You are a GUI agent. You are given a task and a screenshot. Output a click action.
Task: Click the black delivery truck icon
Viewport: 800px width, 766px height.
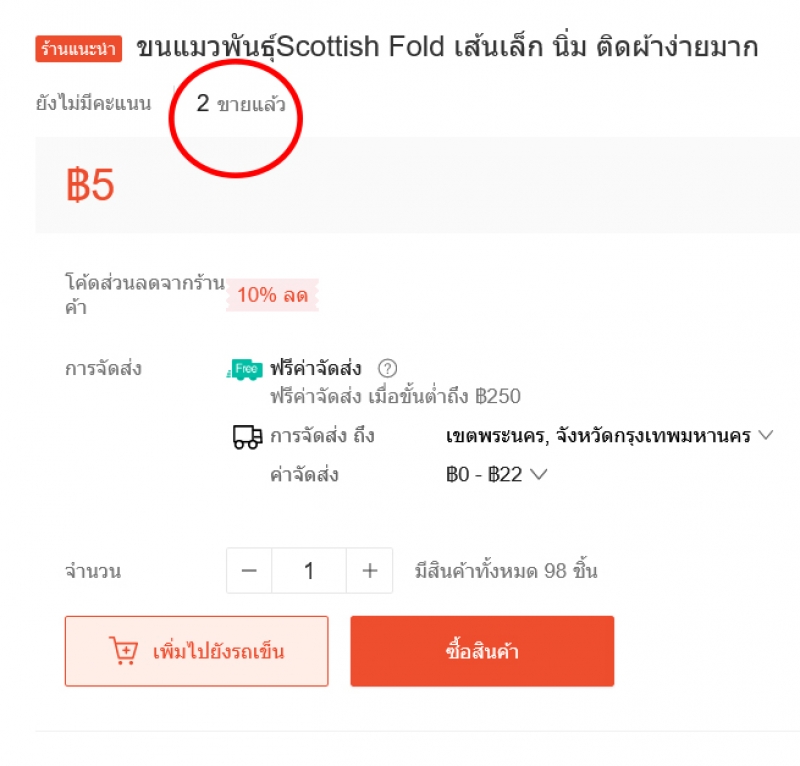(247, 436)
